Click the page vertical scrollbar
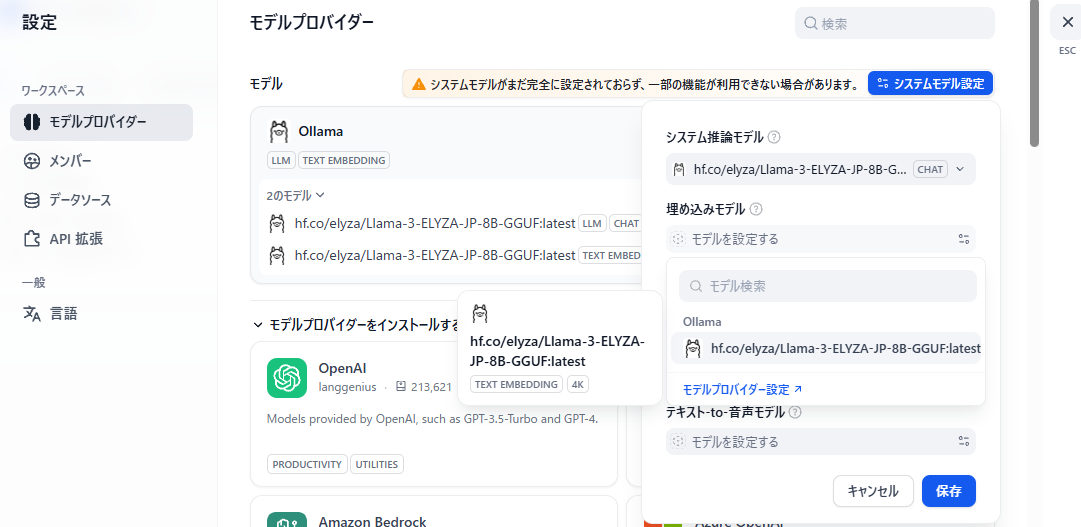The width and height of the screenshot is (1081, 527). click(1034, 73)
